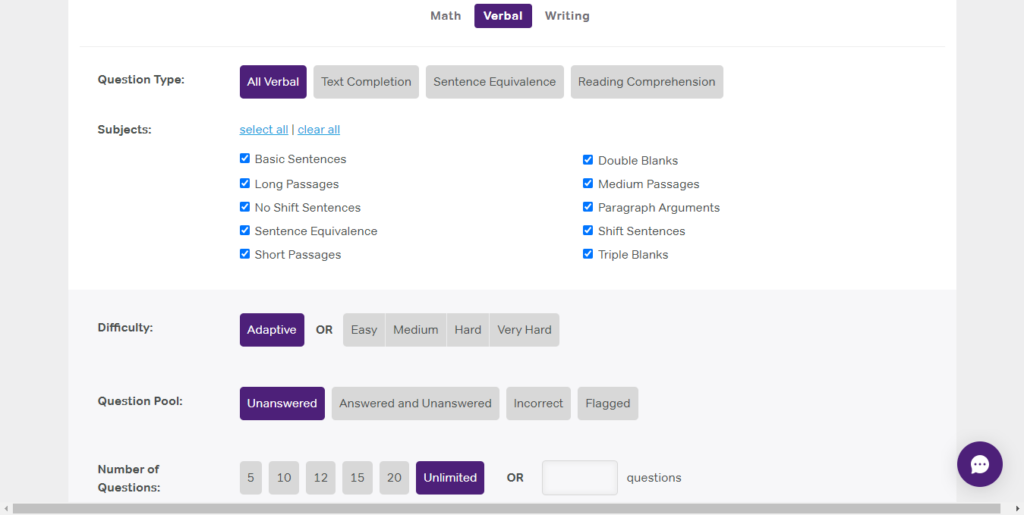Select the Verbal tab
1024x515 pixels.
point(503,16)
